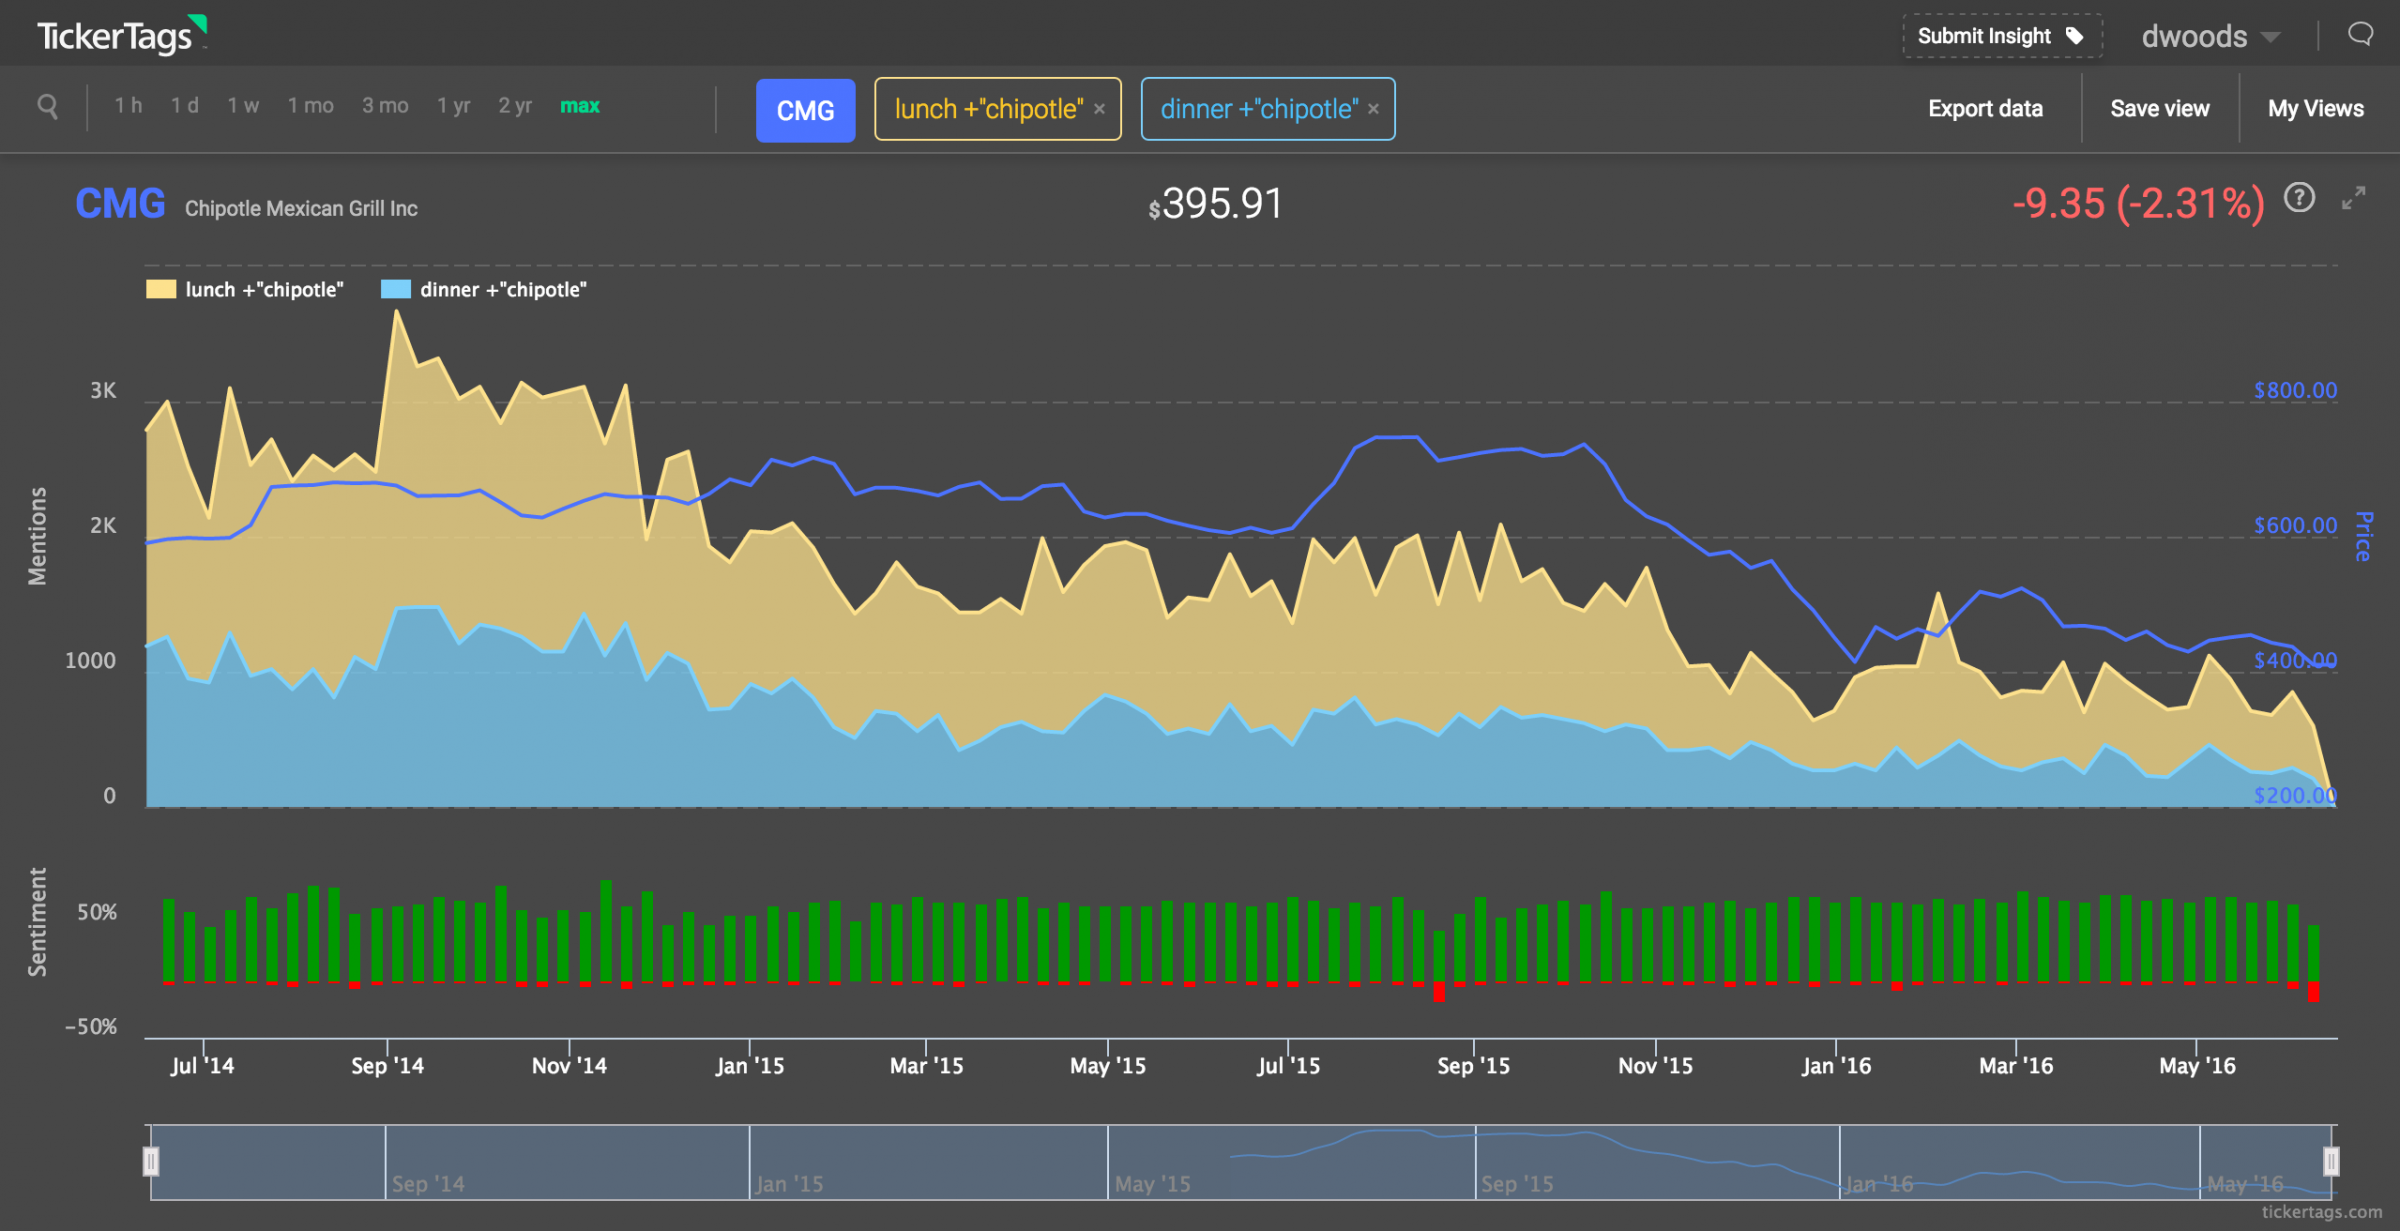
Task: Click the navigator at Jan '15
Action: click(789, 1184)
